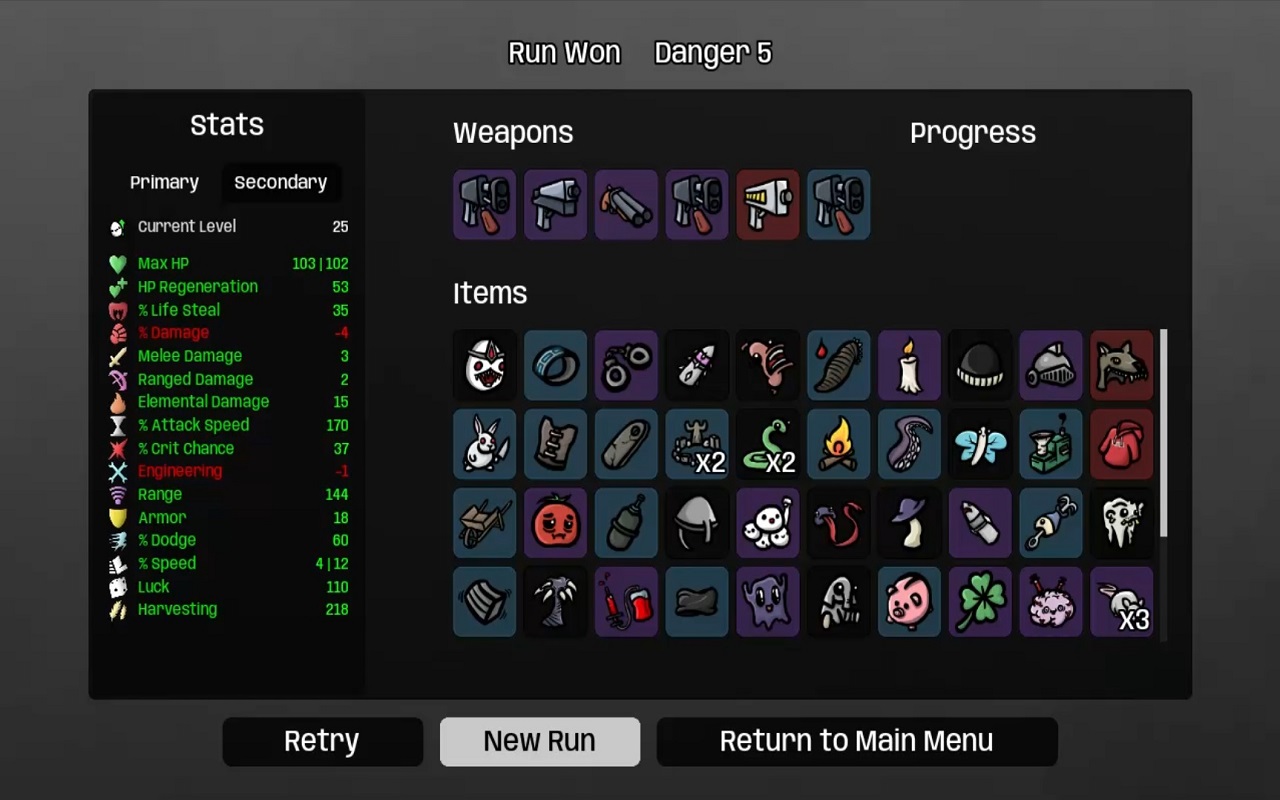Viewport: 1280px width, 800px height.
Task: Switch to the Primary stats tab
Action: coord(164,182)
